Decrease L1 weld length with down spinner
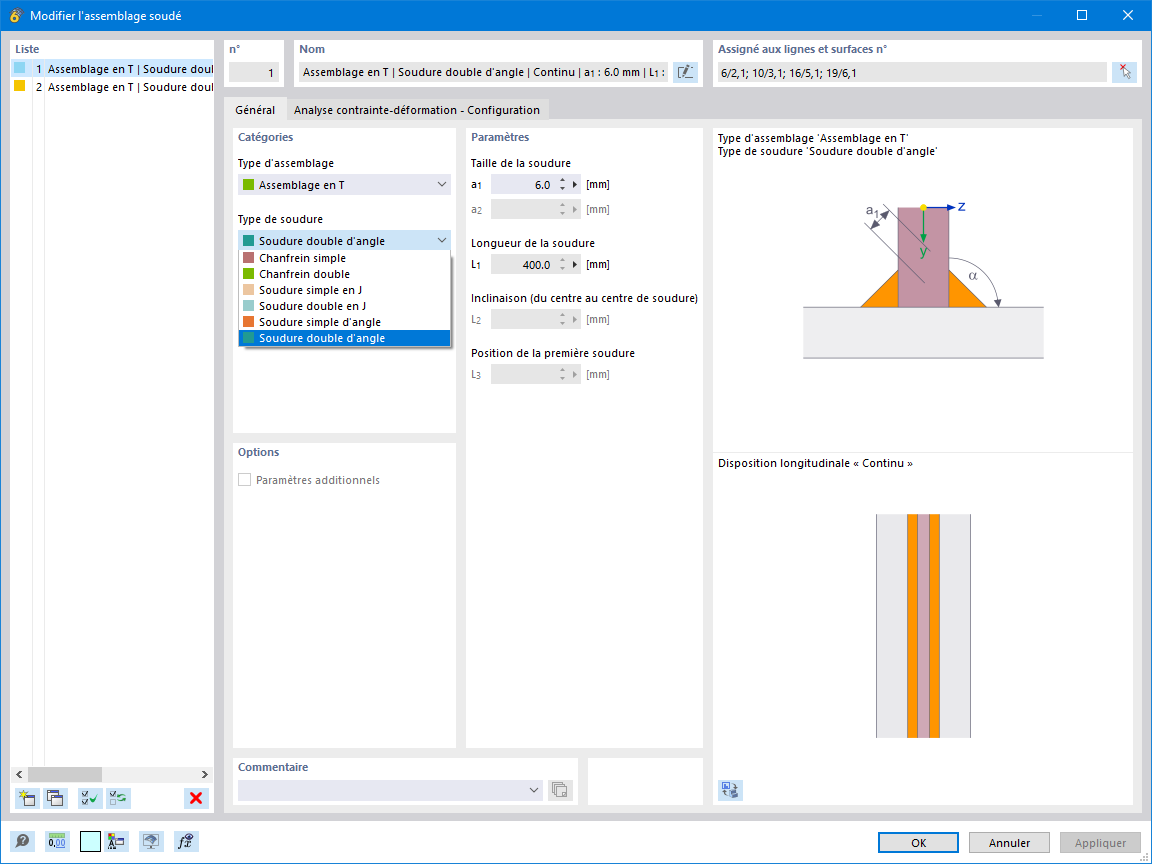 (x=563, y=269)
